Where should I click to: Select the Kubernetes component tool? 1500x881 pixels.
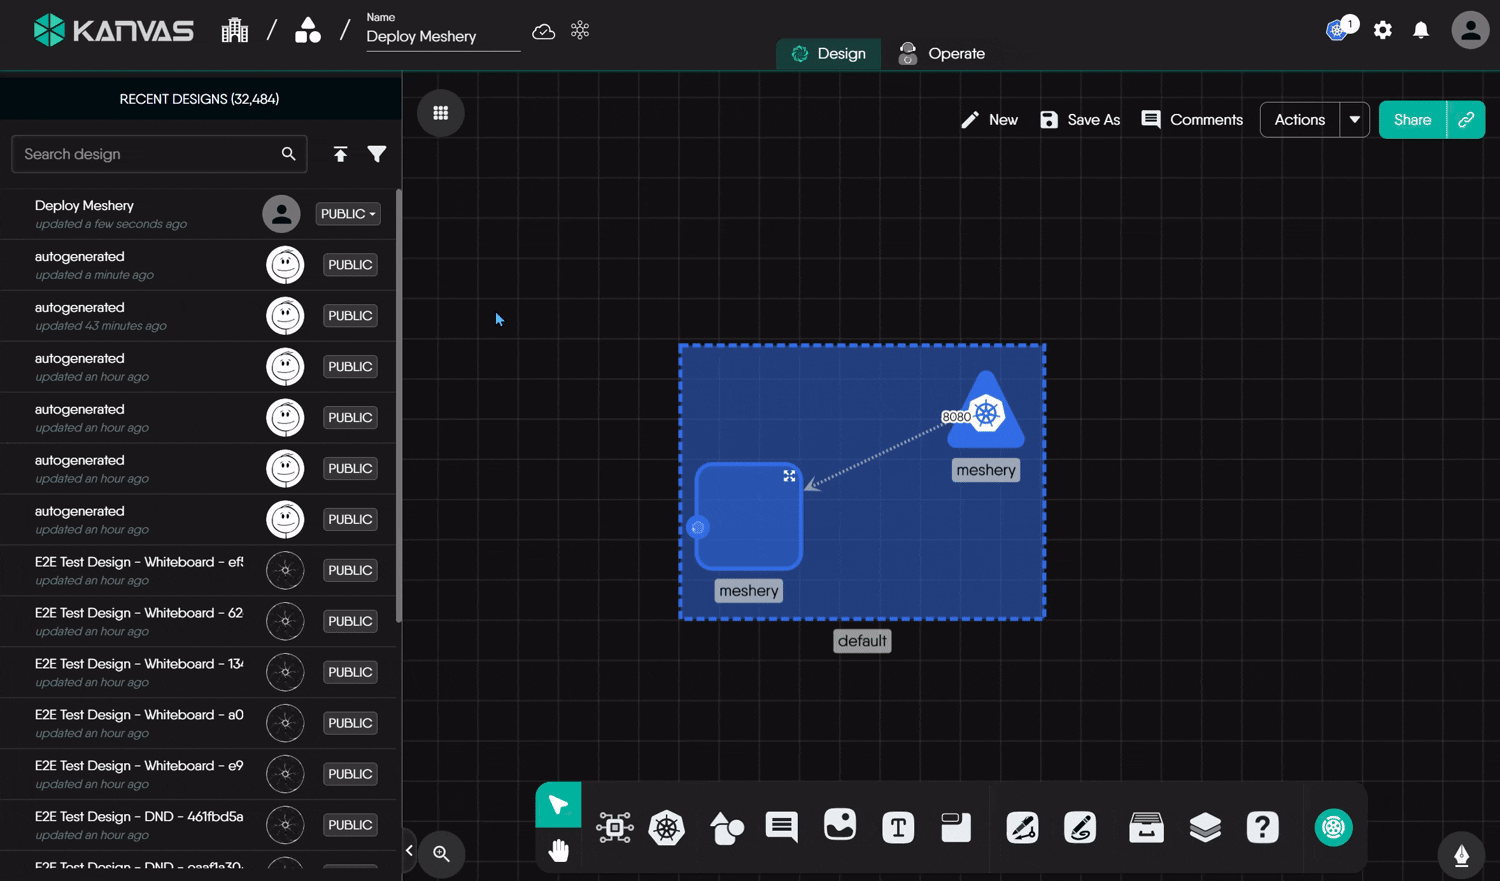(667, 827)
